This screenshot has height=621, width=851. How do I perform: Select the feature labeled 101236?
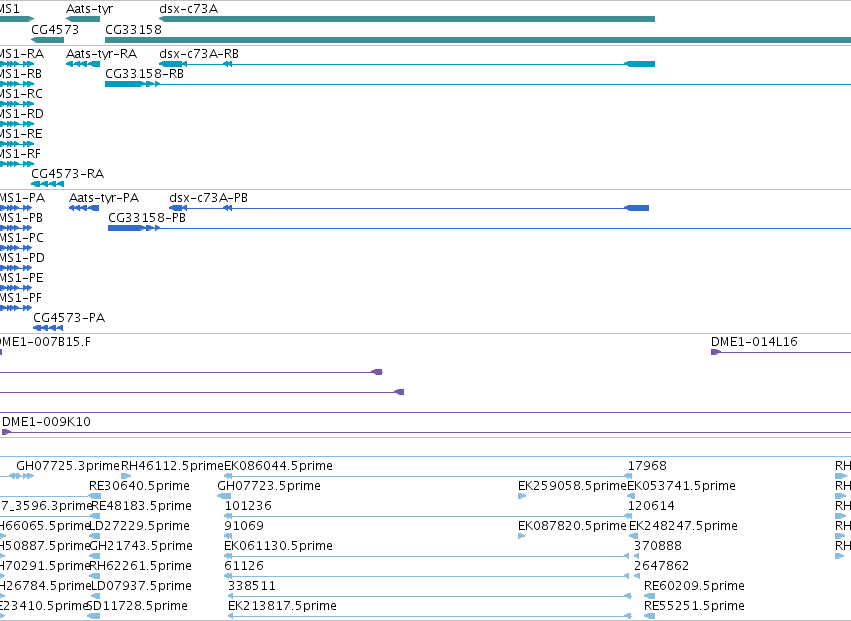[248, 506]
